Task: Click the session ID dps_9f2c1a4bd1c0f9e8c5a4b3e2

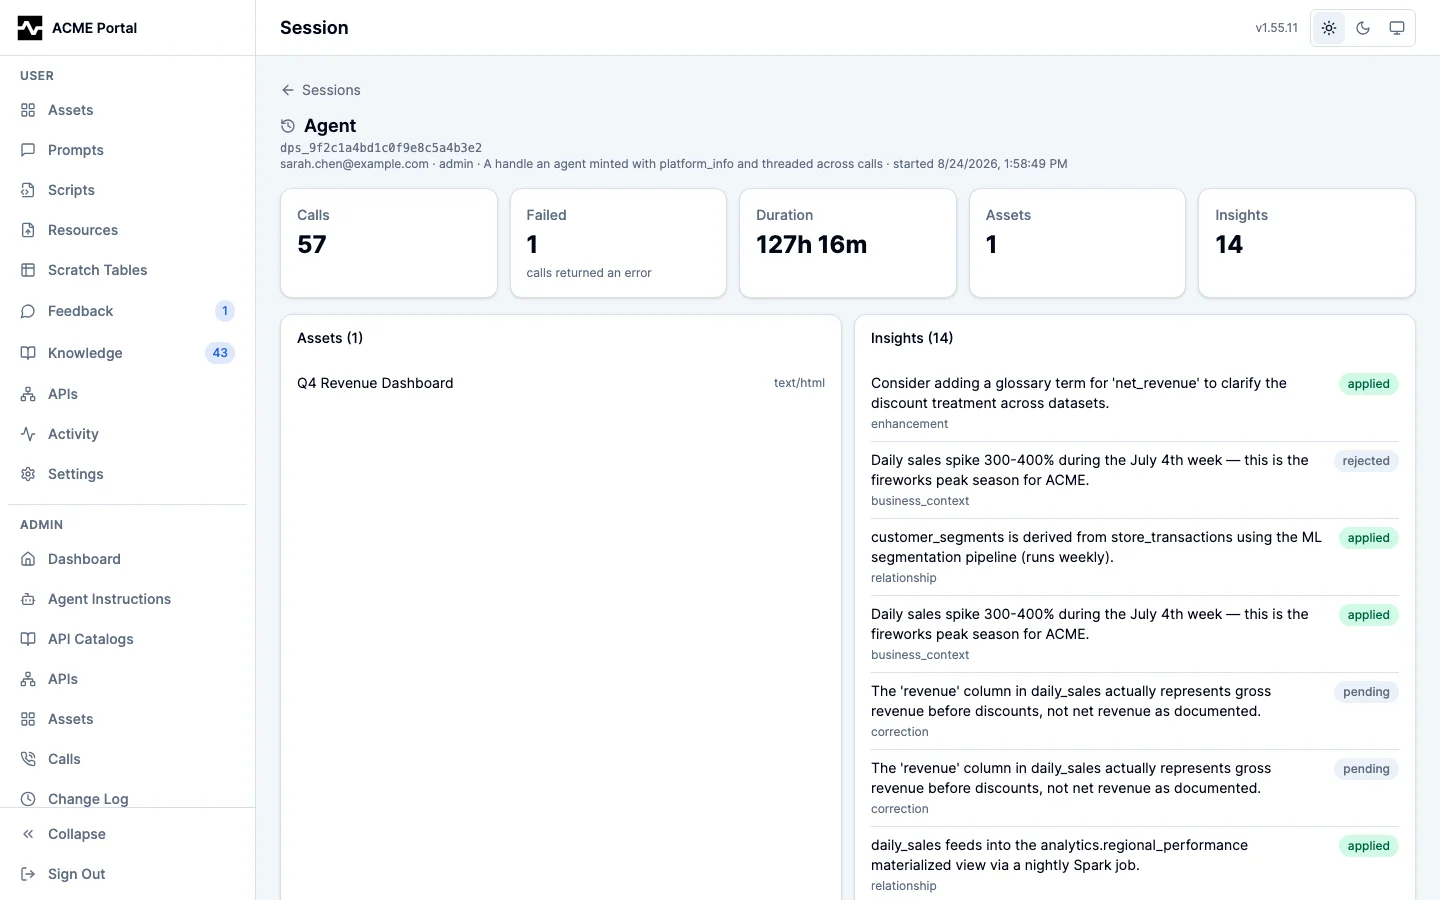Action: point(381,148)
